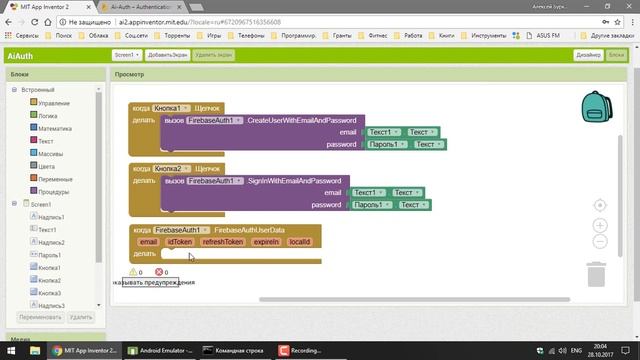Open the backpack icon in workspace
Viewport: 640px width, 360px height.
point(597,107)
